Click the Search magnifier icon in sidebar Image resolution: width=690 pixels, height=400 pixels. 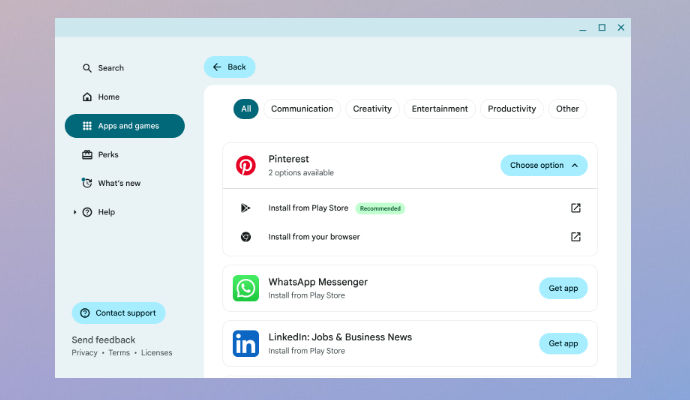pyautogui.click(x=87, y=68)
